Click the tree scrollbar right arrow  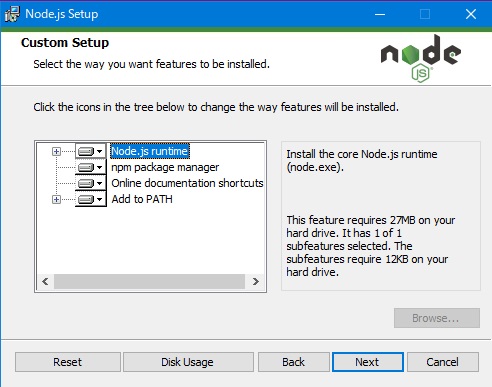pos(255,282)
